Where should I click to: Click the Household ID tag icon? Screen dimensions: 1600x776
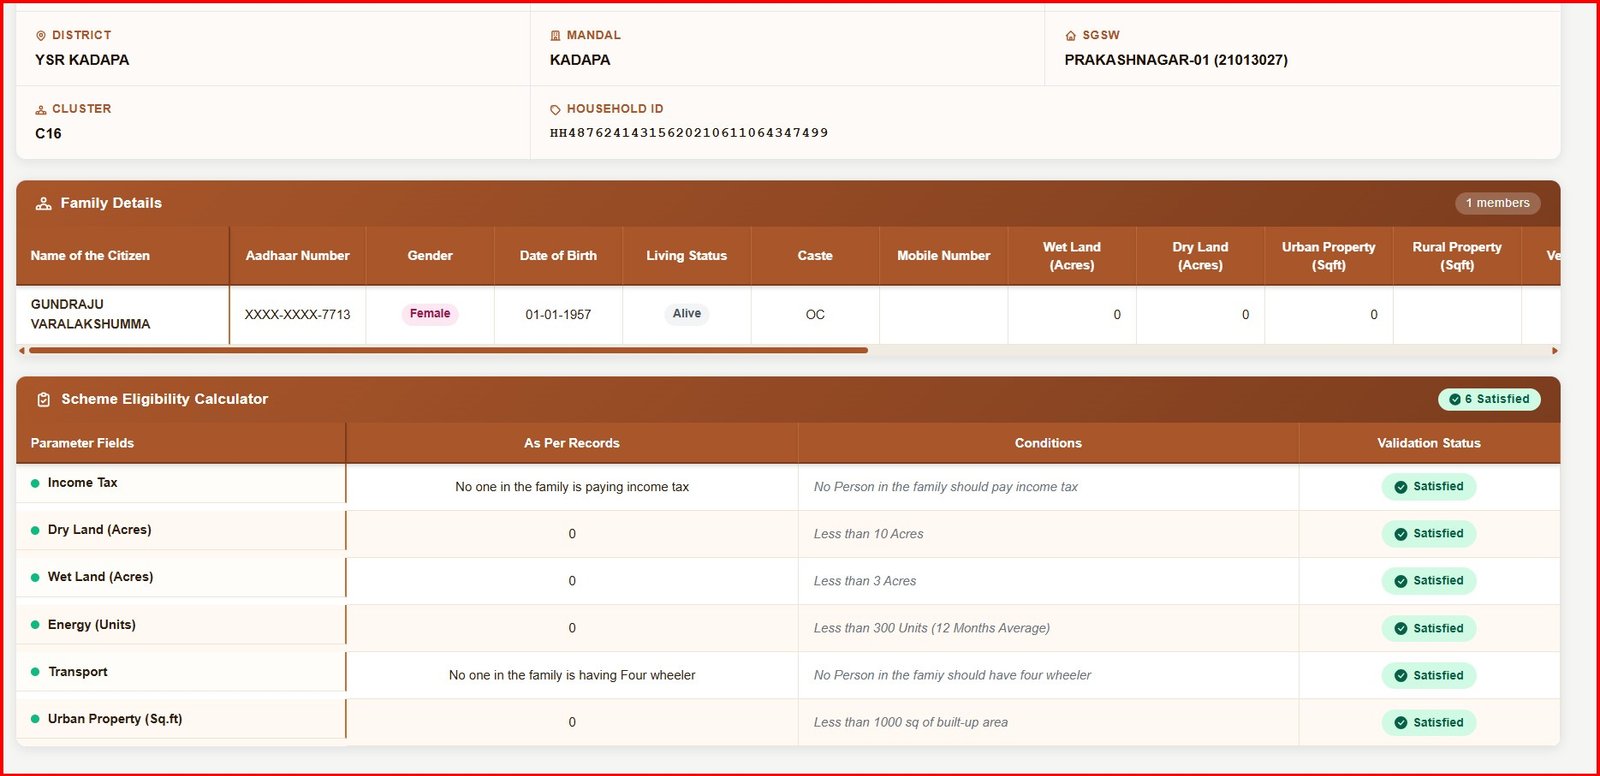[x=555, y=110]
